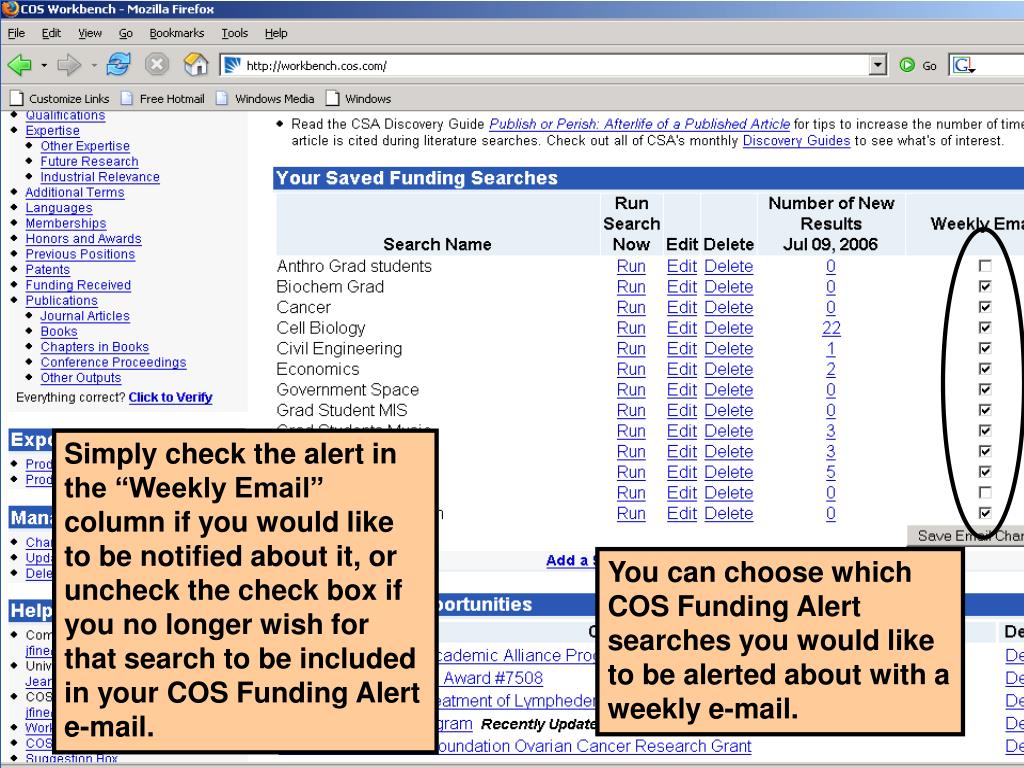This screenshot has height=768, width=1024.
Task: Edit the Economics search
Action: pos(682,369)
